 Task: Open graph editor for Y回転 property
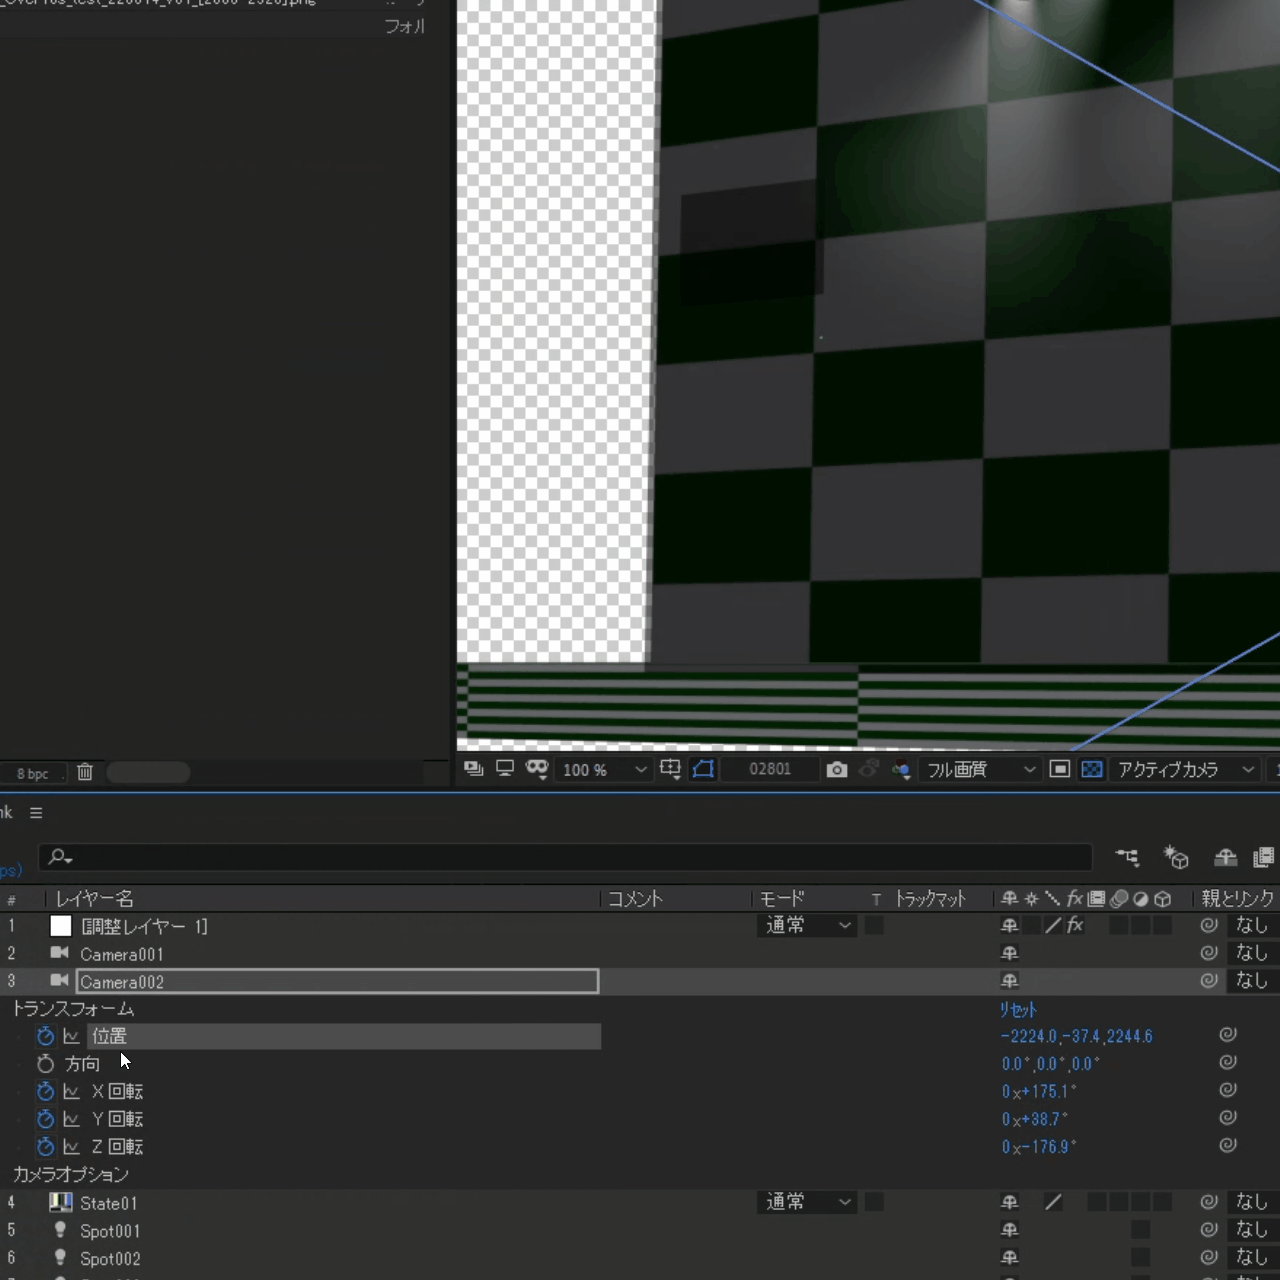(71, 1119)
